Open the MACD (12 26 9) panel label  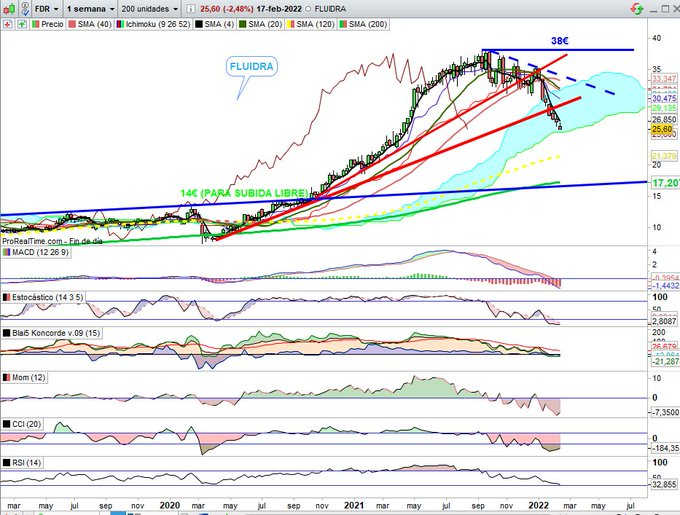[x=40, y=252]
